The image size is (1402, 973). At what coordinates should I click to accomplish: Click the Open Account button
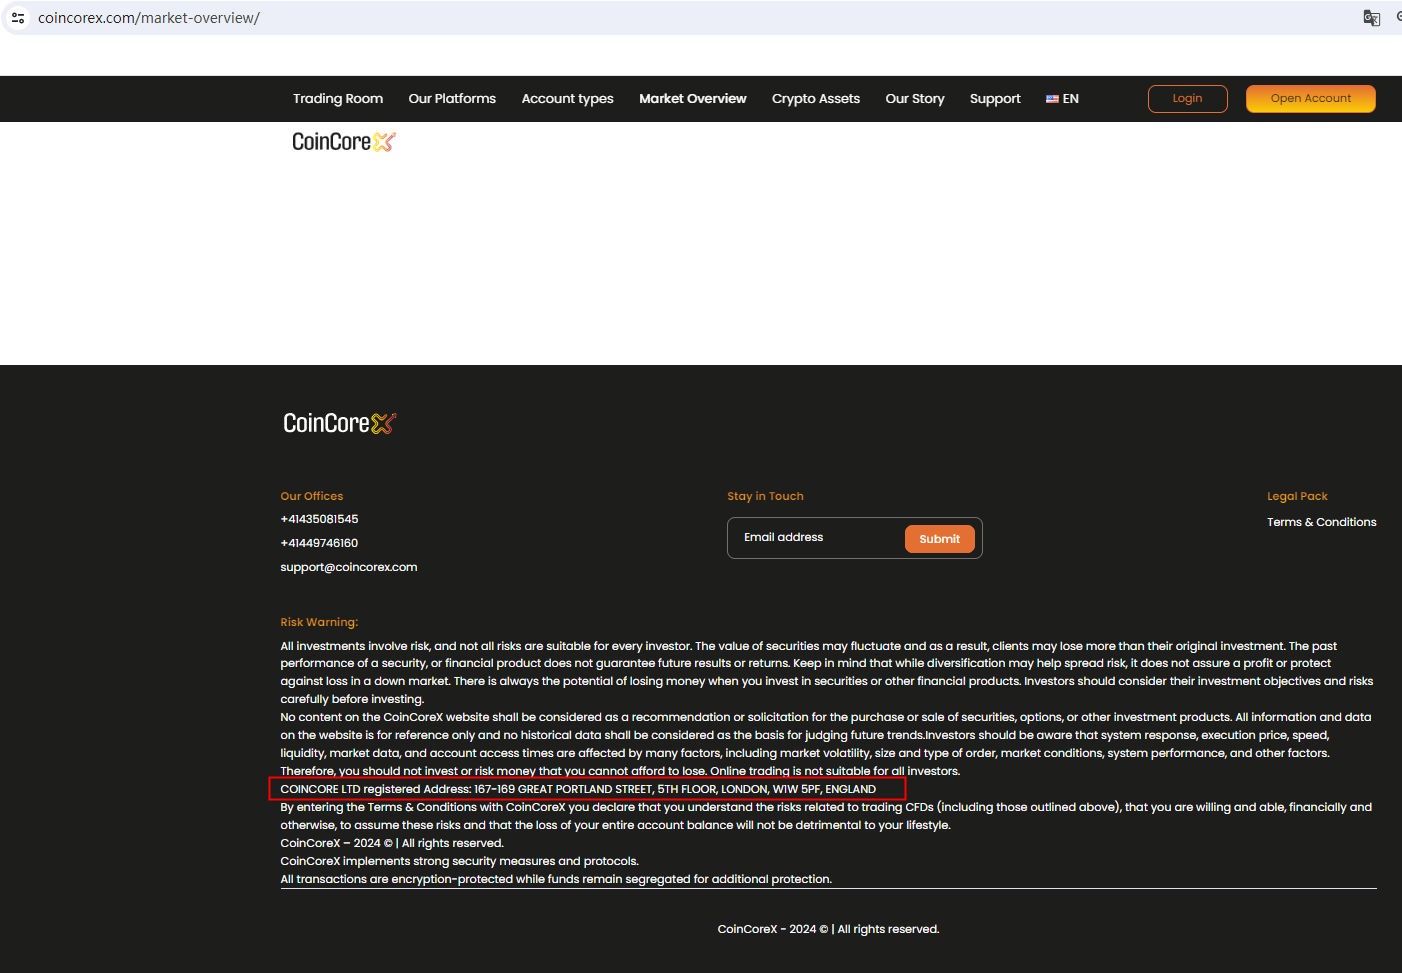pyautogui.click(x=1310, y=99)
